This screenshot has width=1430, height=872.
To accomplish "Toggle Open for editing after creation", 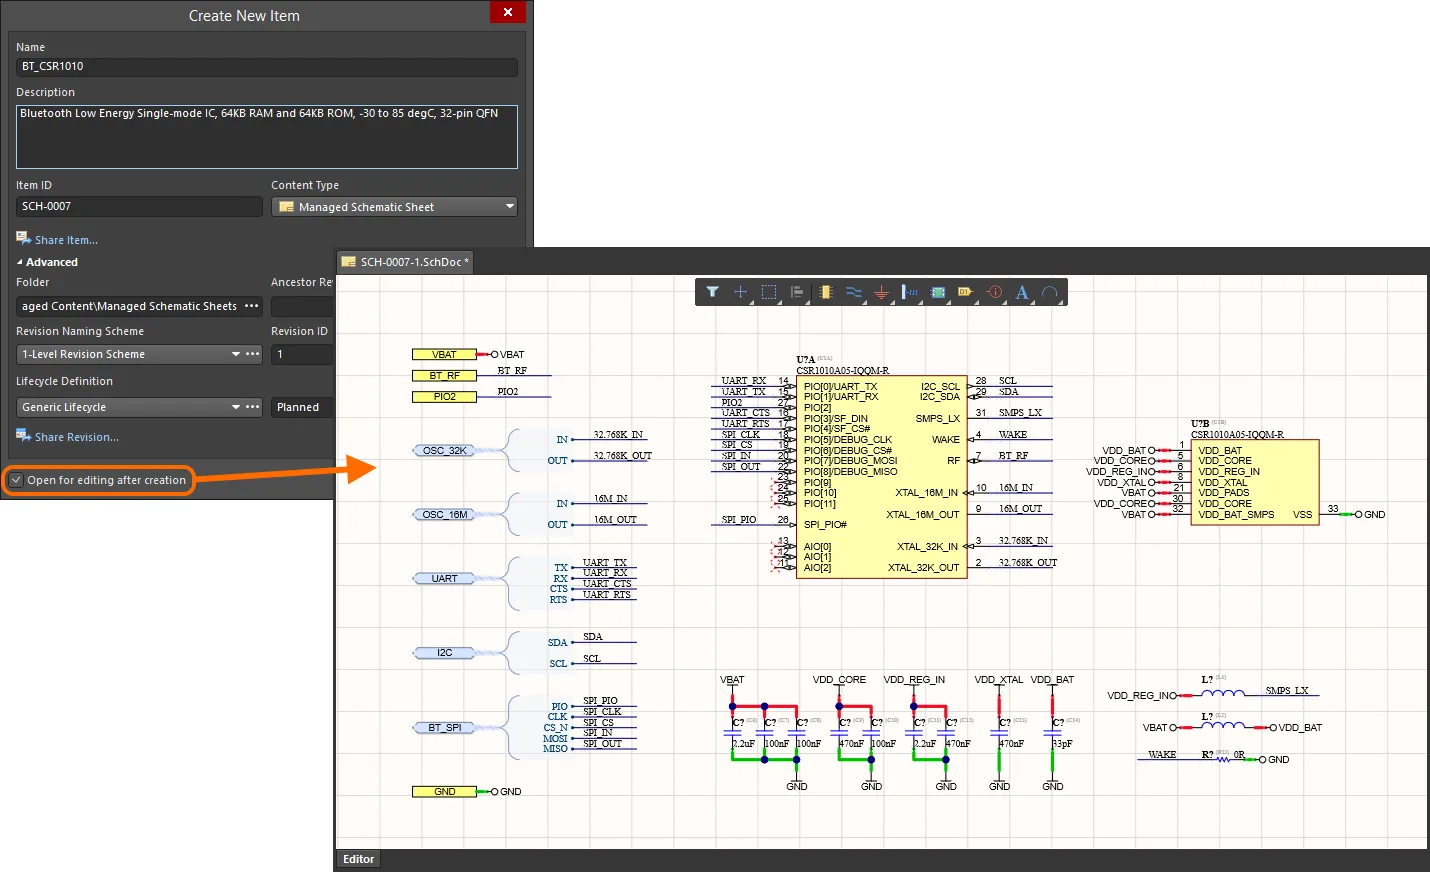I will tap(16, 480).
